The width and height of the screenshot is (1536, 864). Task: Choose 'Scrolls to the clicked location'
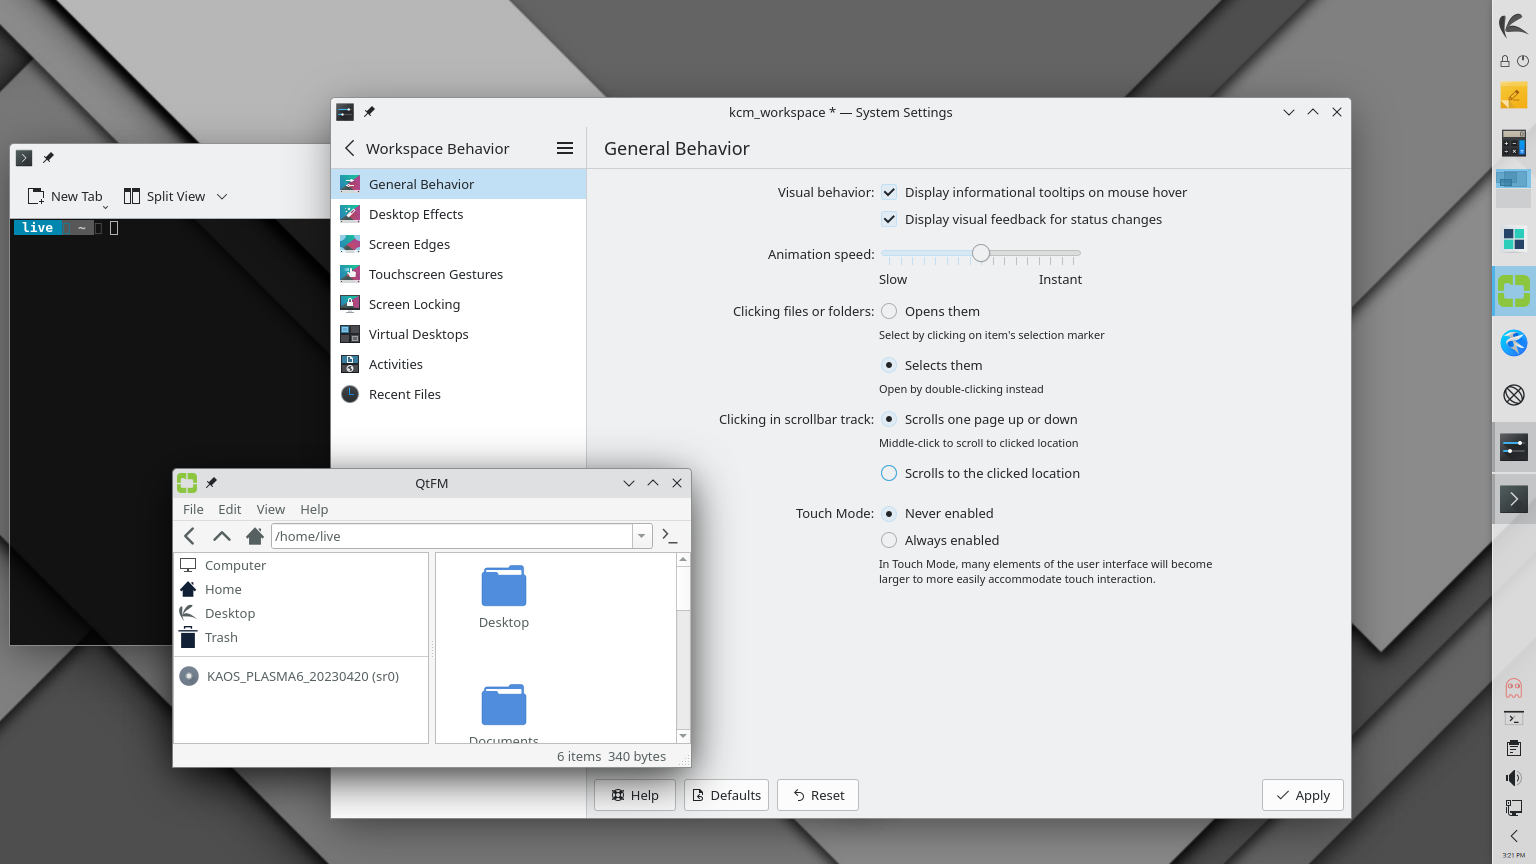[889, 473]
